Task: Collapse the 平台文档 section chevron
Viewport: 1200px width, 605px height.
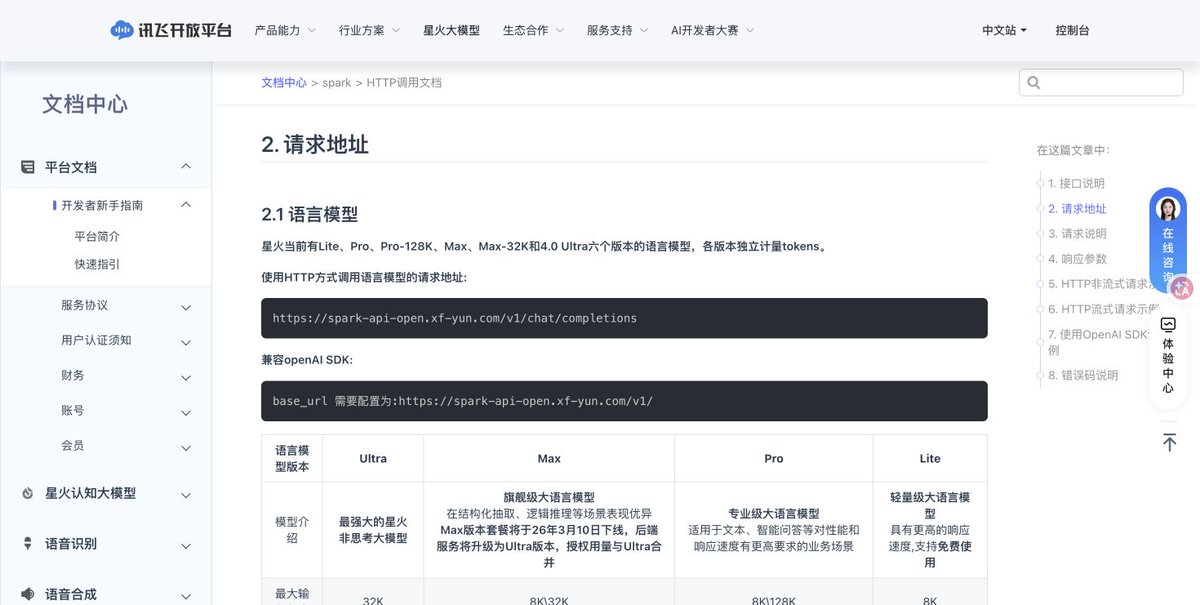Action: [x=186, y=167]
